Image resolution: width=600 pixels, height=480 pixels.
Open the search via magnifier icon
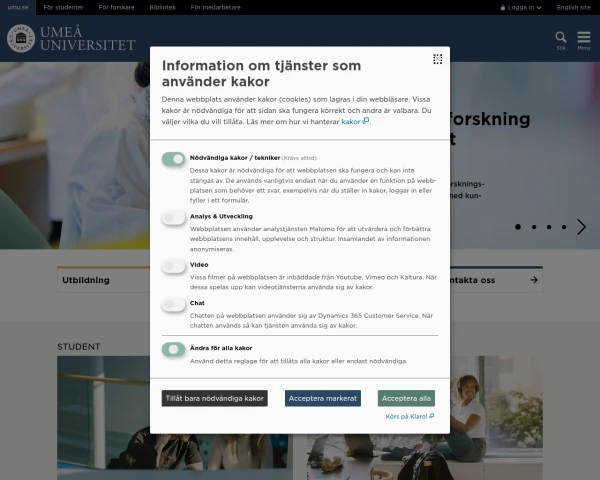pos(561,41)
